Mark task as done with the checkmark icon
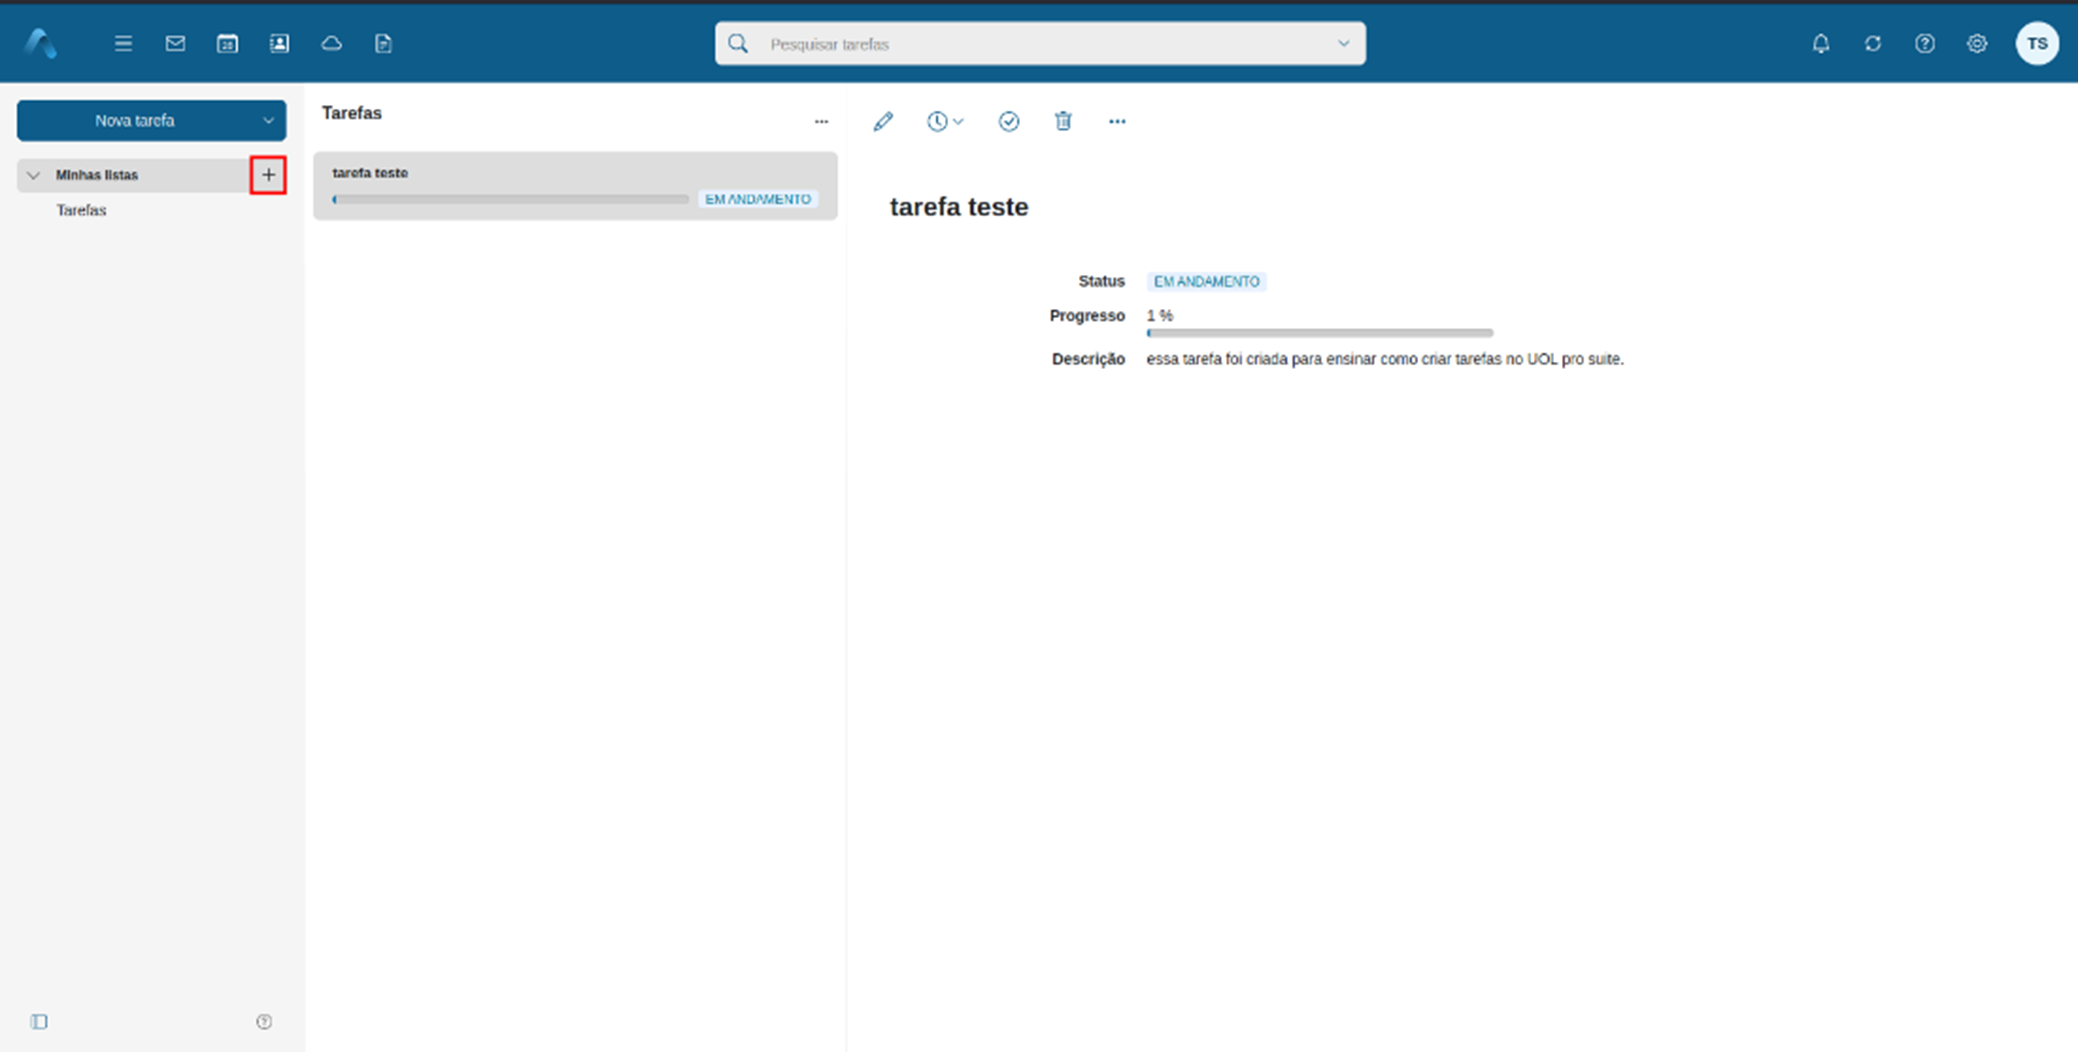This screenshot has width=2078, height=1052. click(x=1009, y=121)
